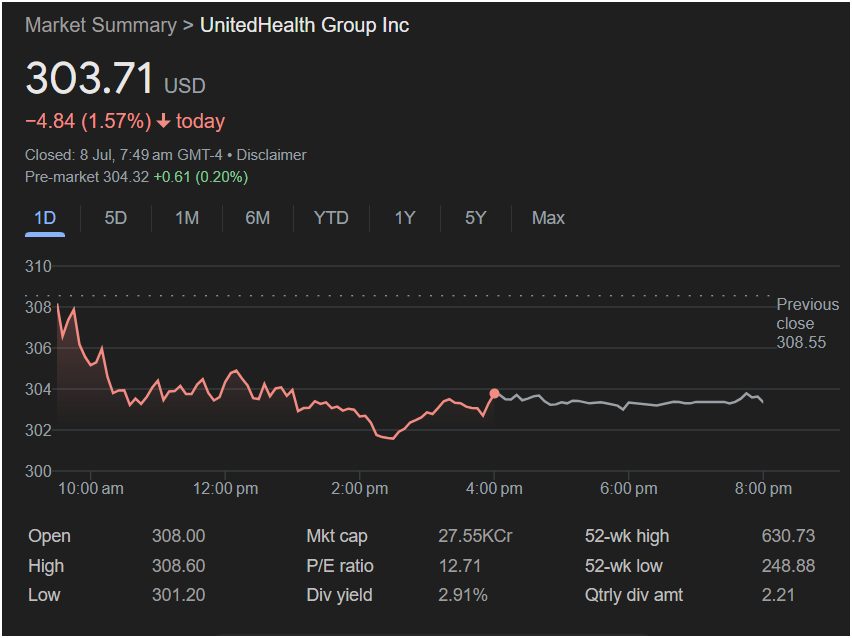This screenshot has width=852, height=638.
Task: Click the Open value 308.00
Action: click(x=178, y=536)
